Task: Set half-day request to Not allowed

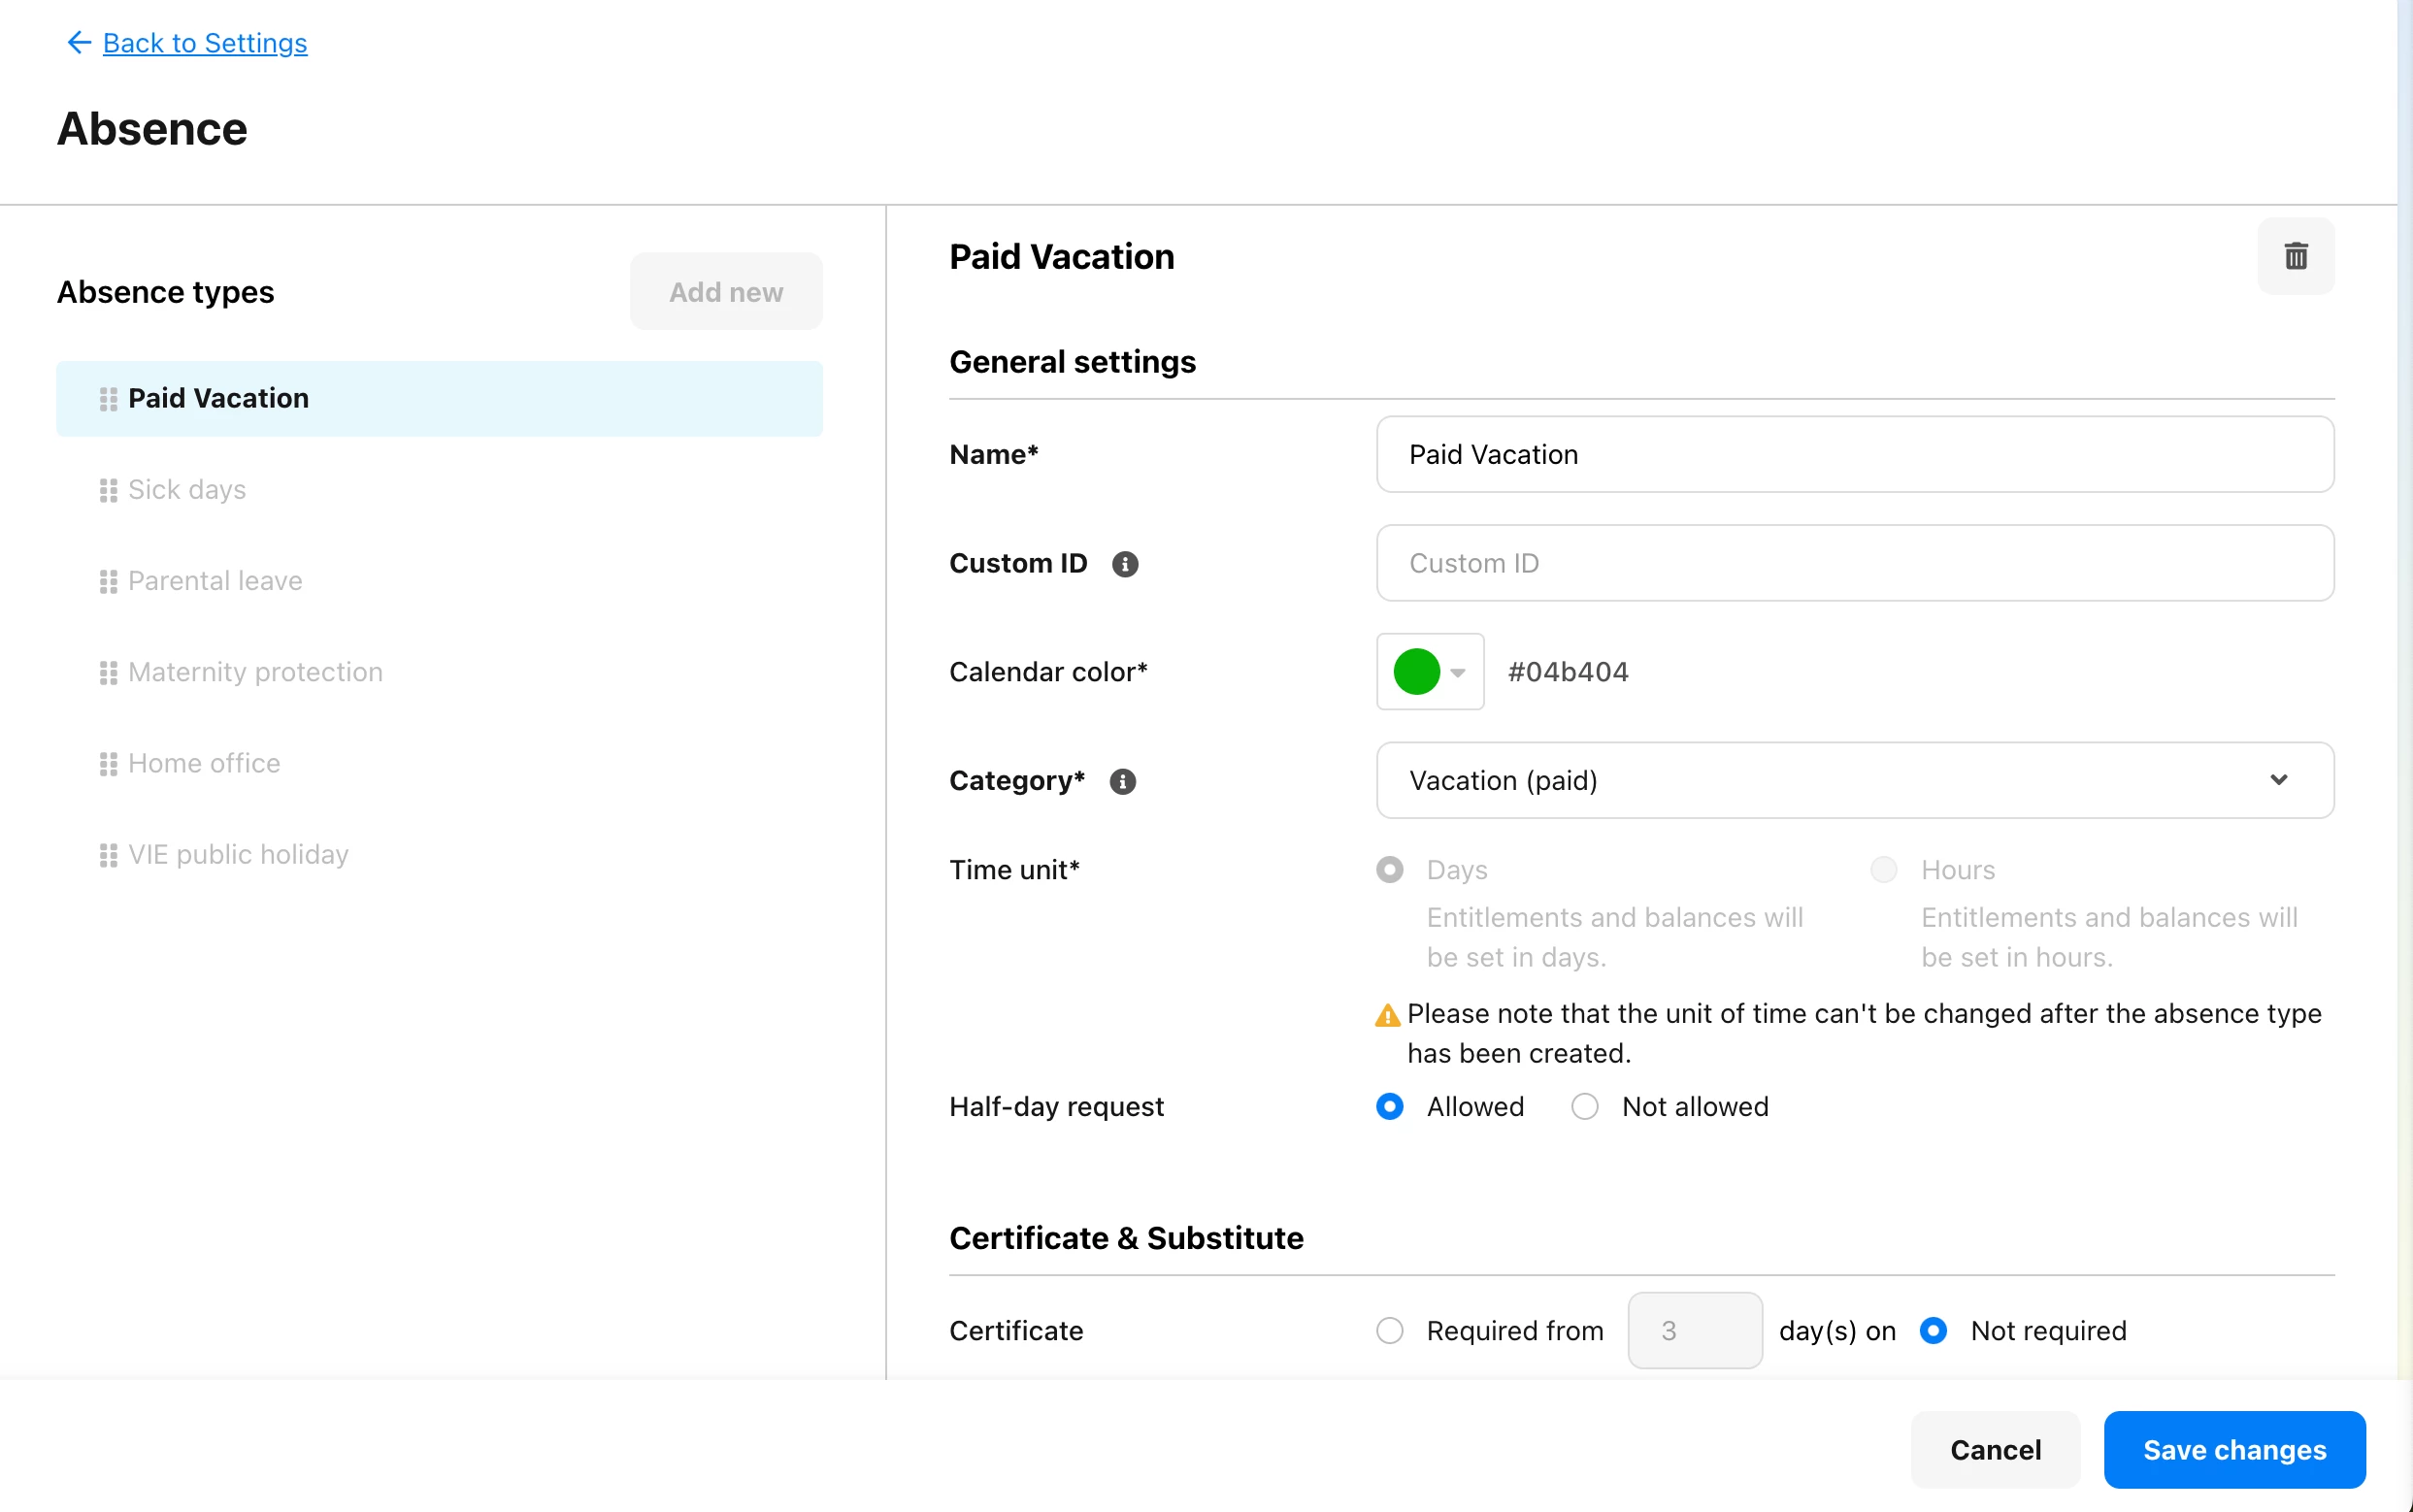Action: (1584, 1106)
